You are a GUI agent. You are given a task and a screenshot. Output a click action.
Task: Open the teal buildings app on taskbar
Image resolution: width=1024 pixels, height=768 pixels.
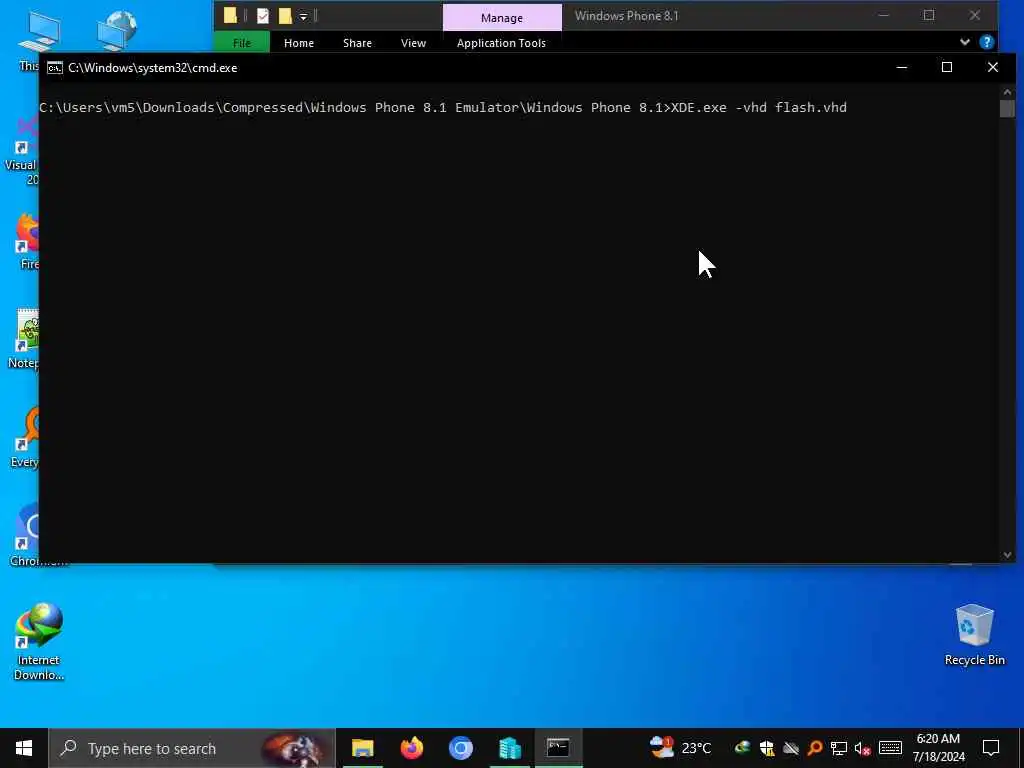point(509,748)
